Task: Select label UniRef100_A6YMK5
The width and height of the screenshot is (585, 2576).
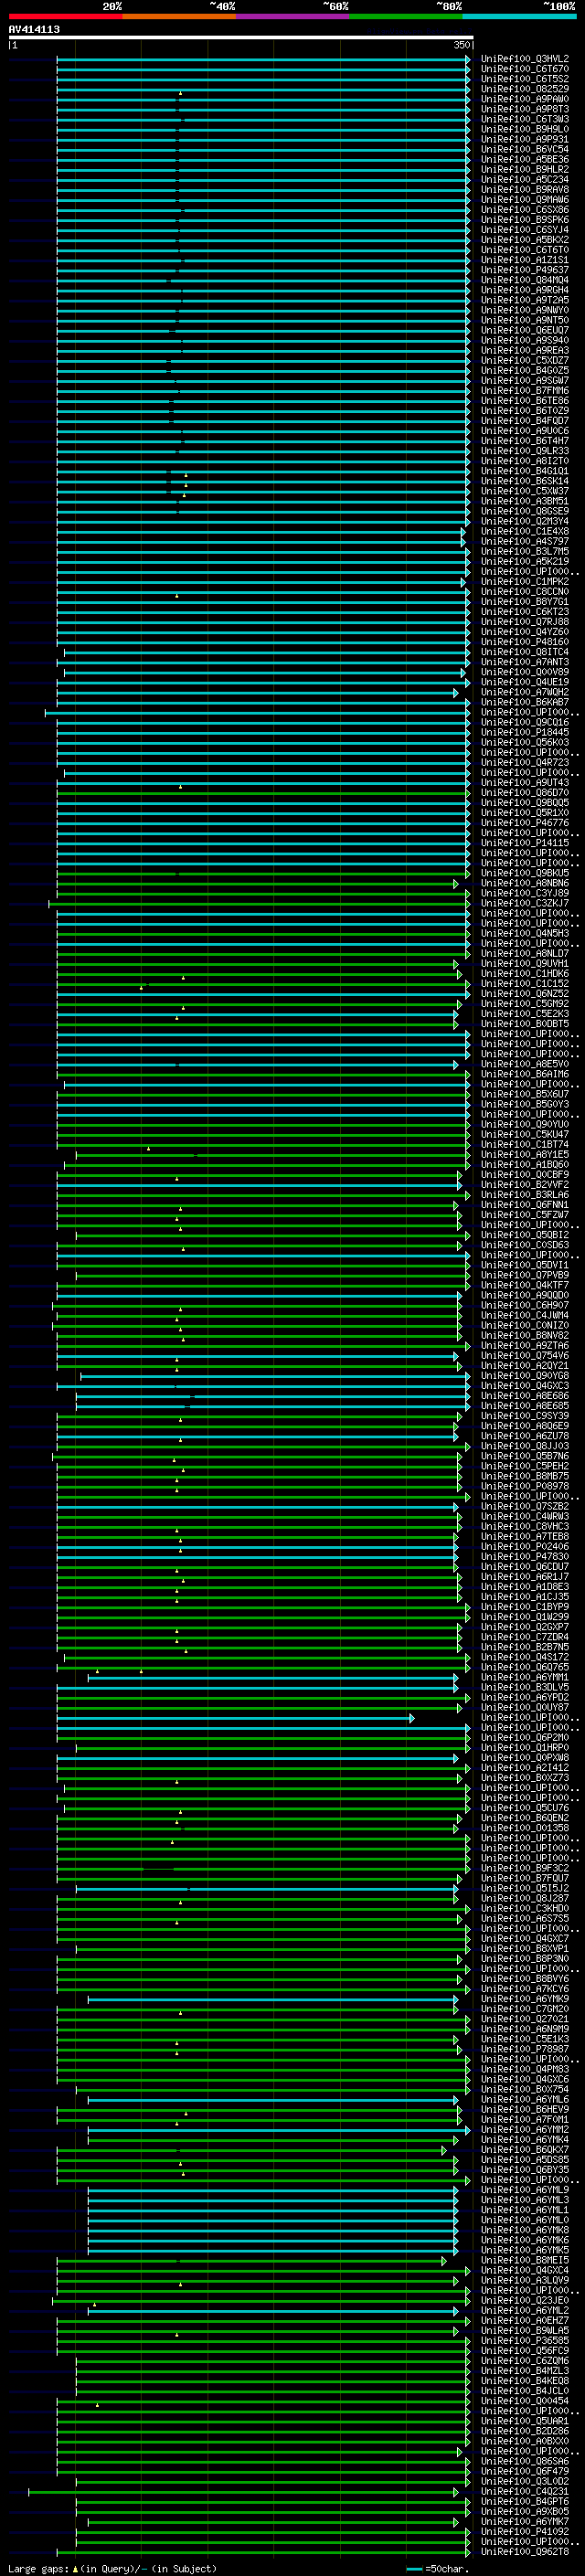Action: [525, 2250]
